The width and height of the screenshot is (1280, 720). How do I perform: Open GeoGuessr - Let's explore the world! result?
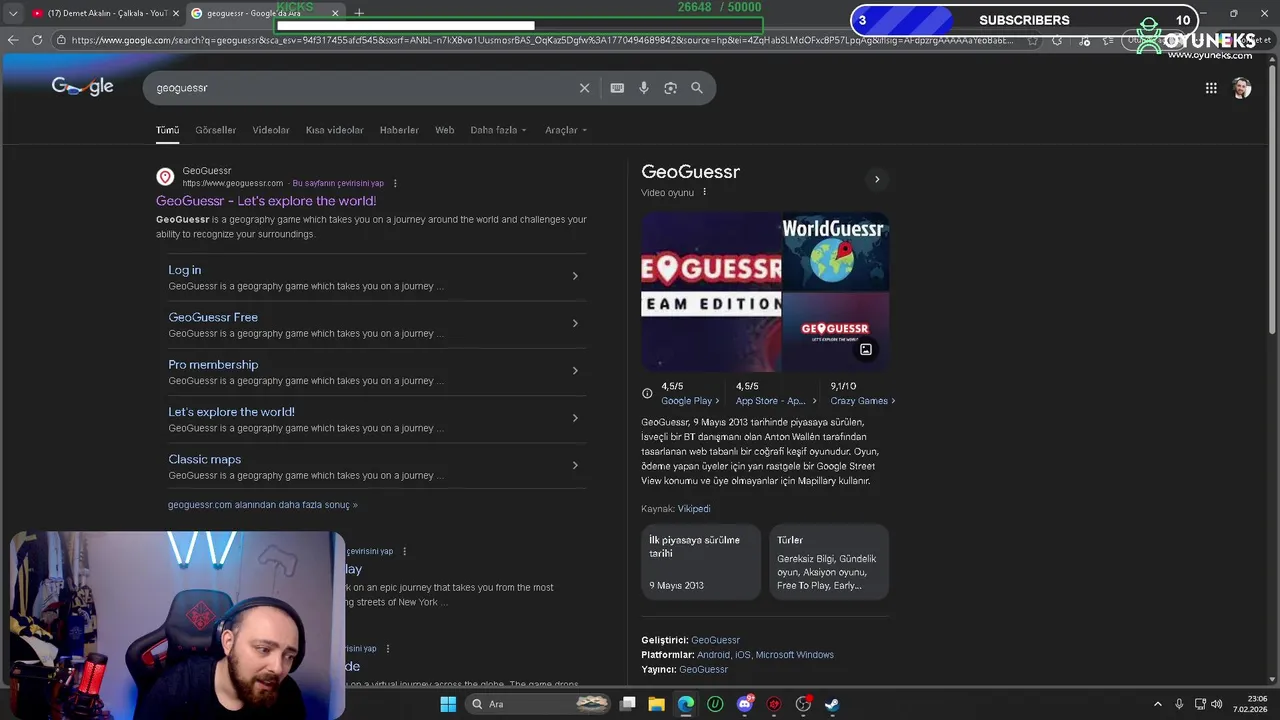click(x=266, y=201)
